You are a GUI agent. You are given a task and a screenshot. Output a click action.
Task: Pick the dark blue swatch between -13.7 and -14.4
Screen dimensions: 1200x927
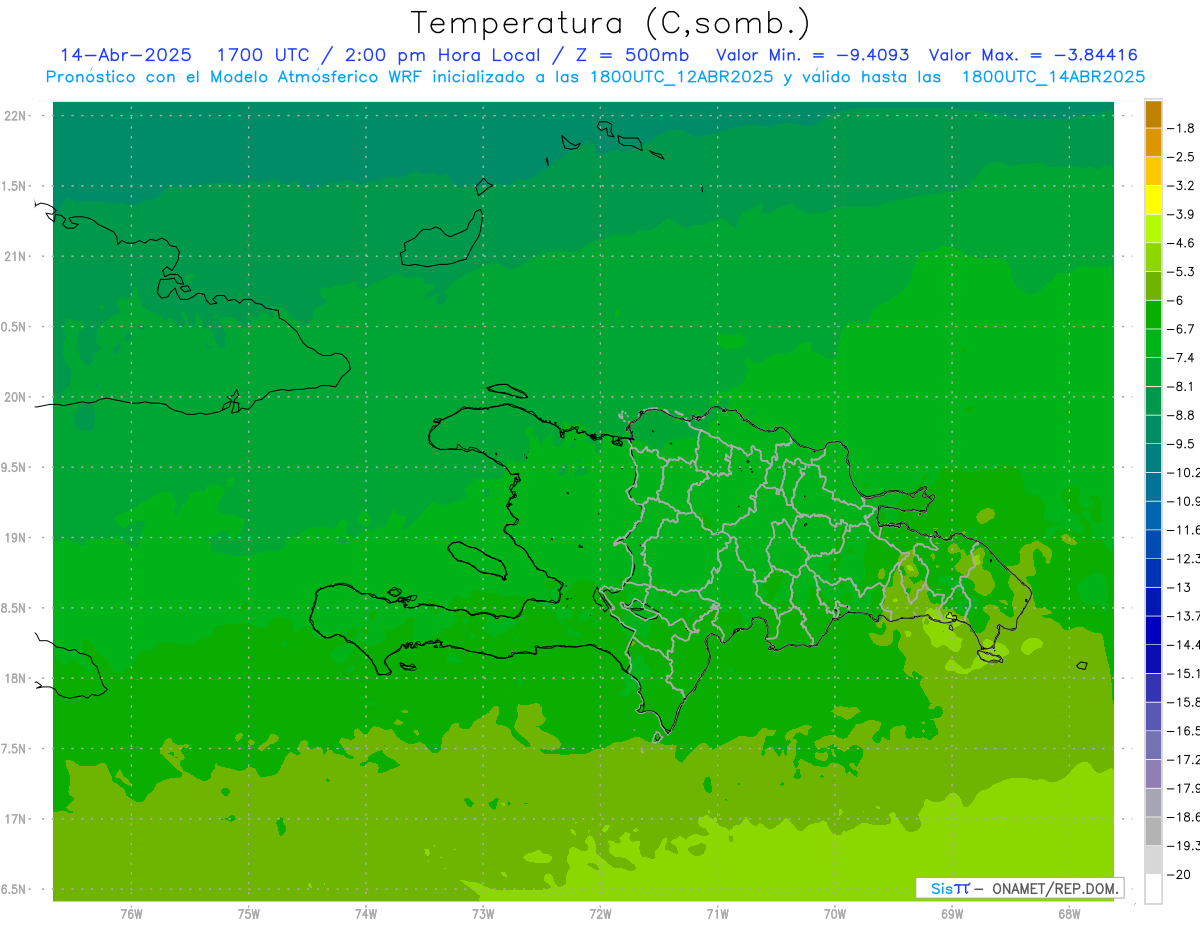point(1153,630)
